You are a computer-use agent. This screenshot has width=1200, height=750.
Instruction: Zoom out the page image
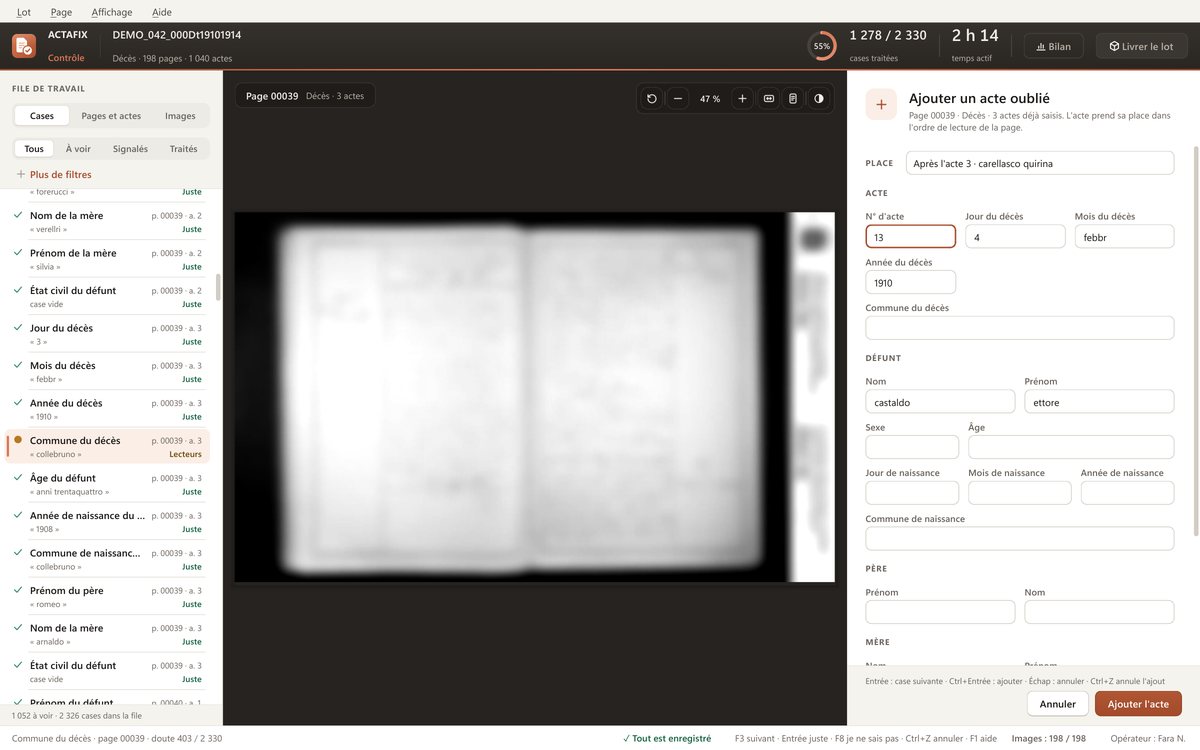tap(678, 98)
